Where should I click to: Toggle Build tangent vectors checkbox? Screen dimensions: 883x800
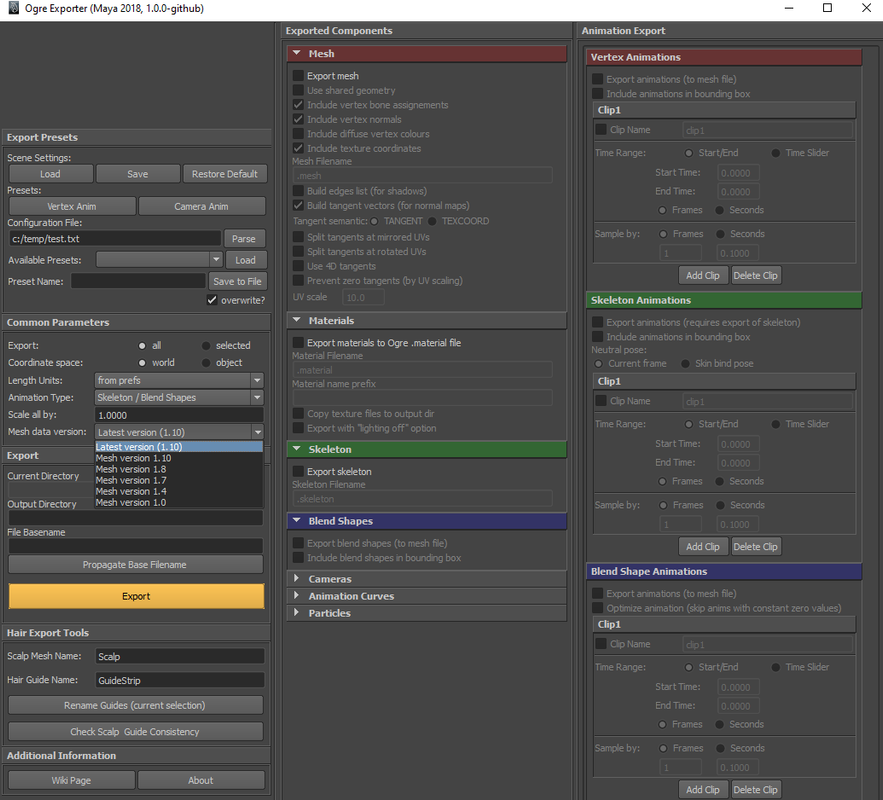point(298,205)
